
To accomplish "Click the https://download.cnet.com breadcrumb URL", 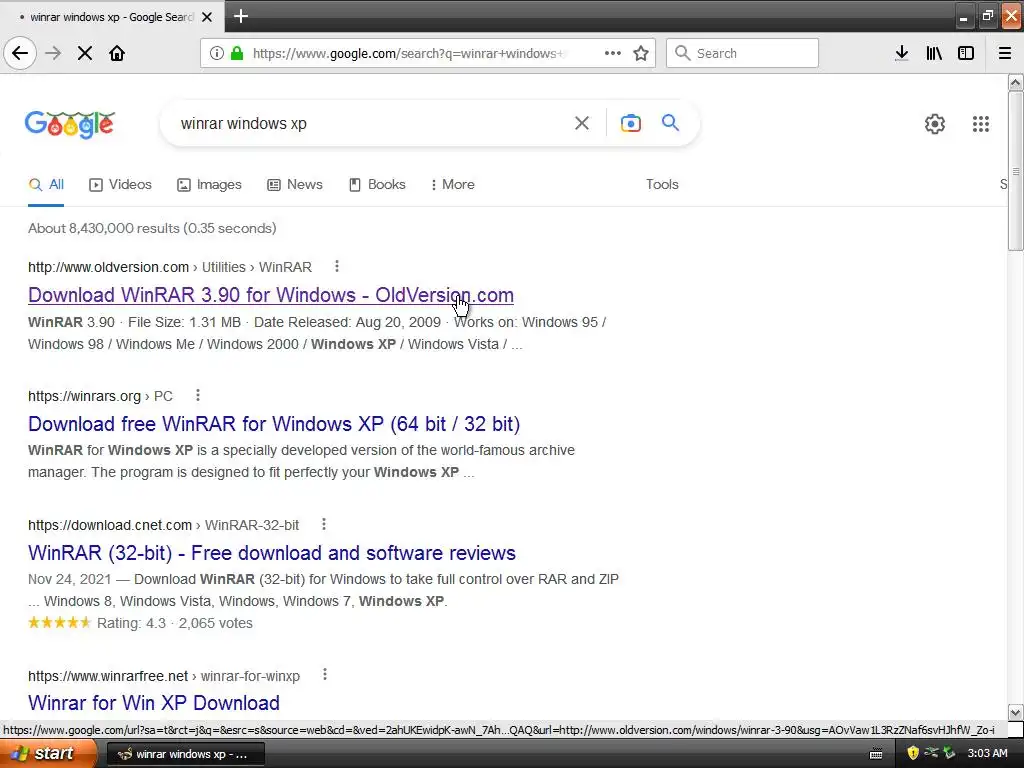I will click(x=110, y=525).
